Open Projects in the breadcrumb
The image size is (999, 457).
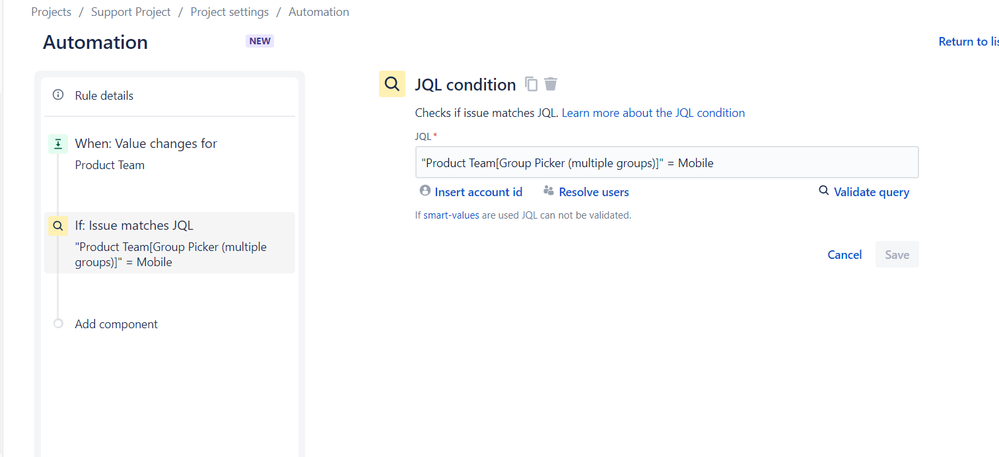pyautogui.click(x=51, y=12)
